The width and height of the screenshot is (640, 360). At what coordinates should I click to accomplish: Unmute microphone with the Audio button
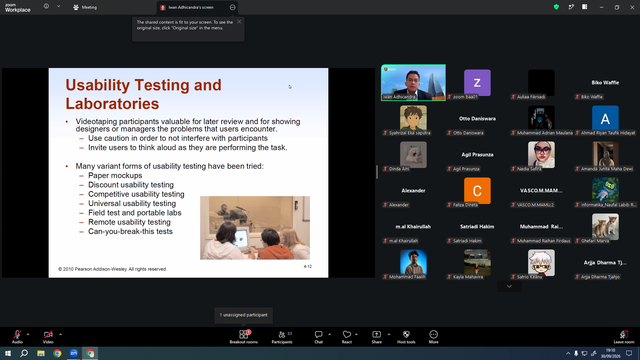(x=17, y=337)
